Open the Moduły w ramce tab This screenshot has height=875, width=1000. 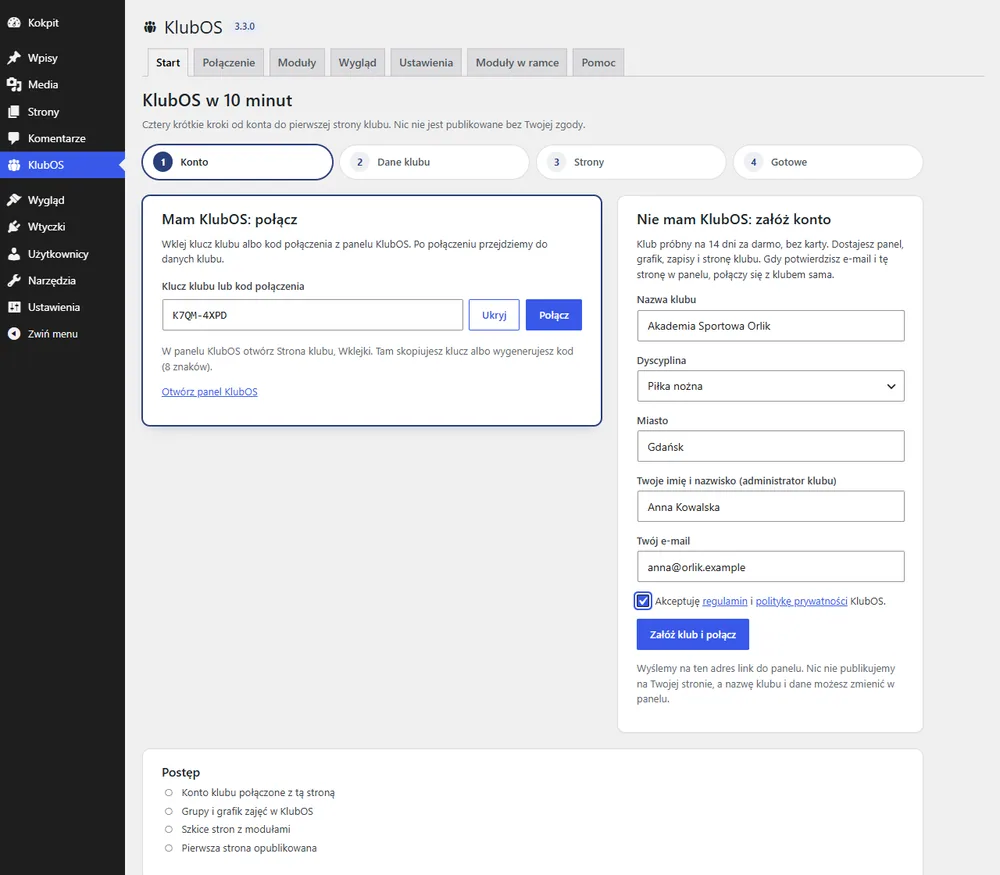(x=517, y=62)
